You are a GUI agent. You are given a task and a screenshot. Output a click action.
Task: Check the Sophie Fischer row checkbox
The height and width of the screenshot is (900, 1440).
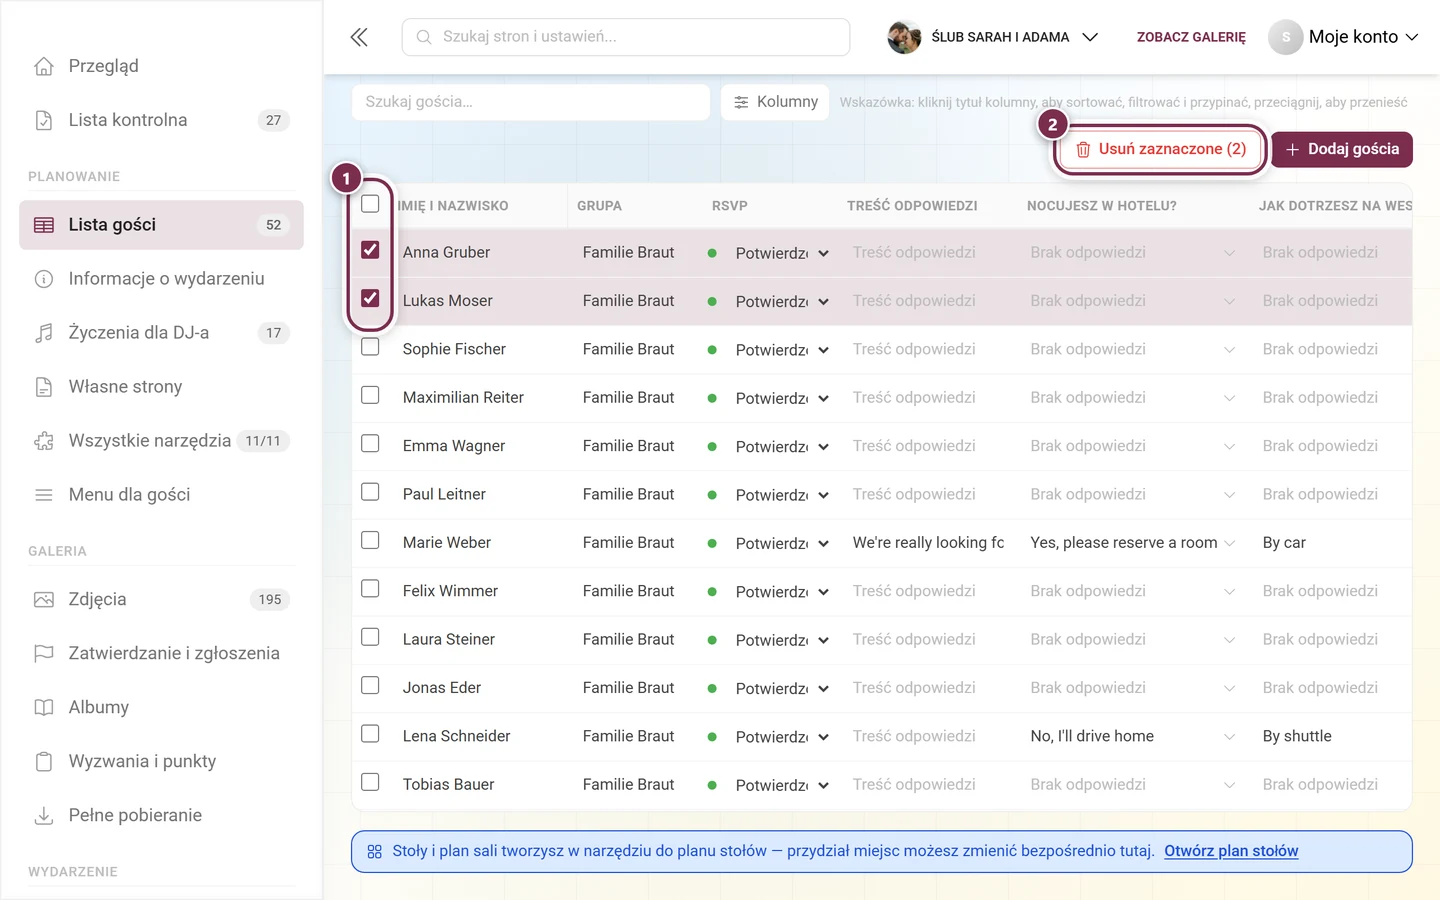tap(370, 347)
